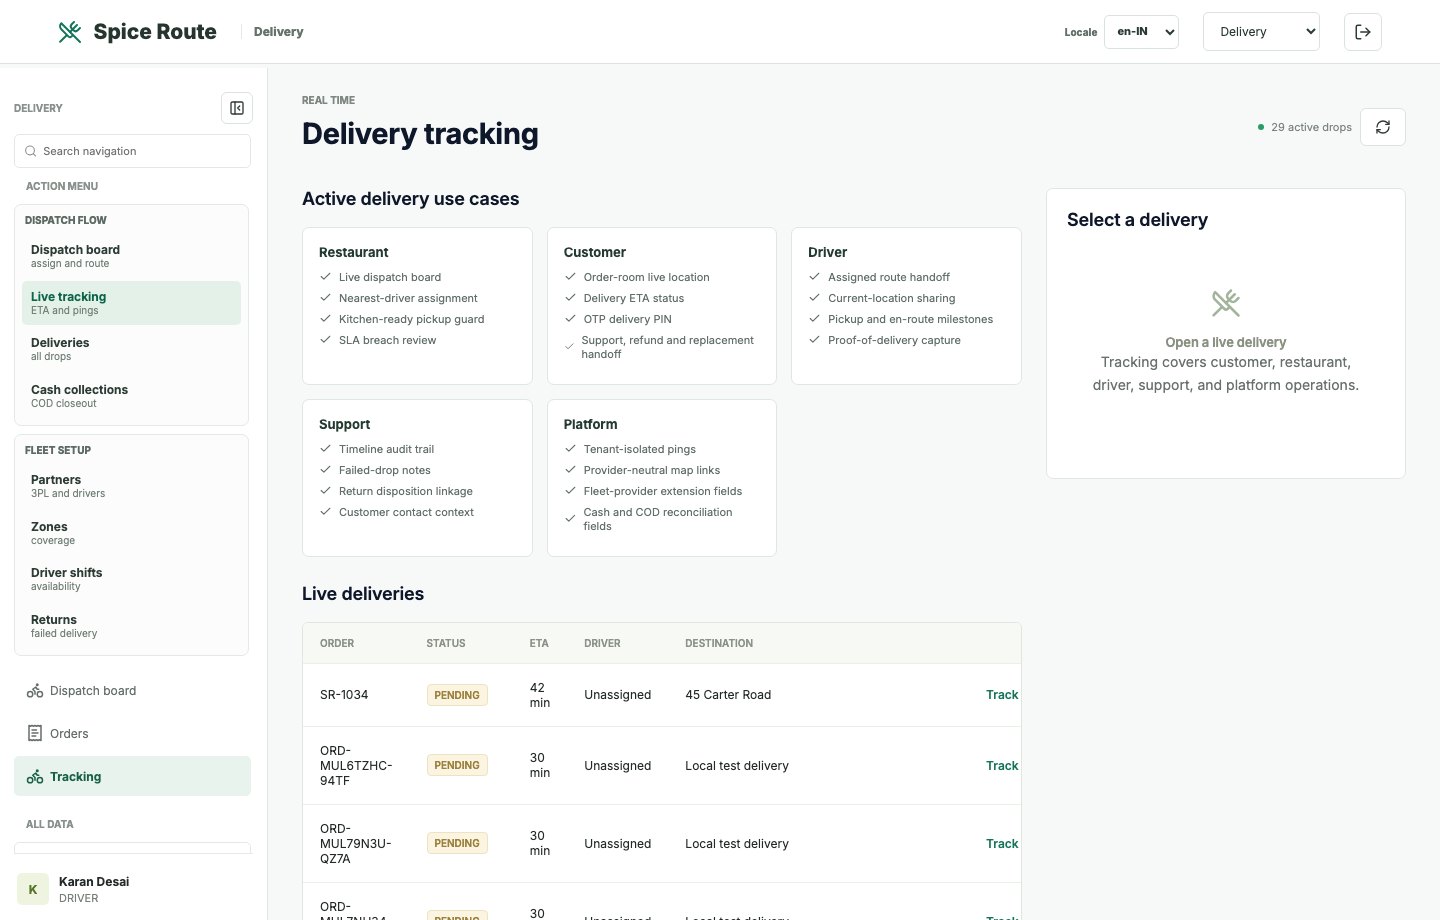Screen dimensions: 1440x920
Task: Open Zones coverage menu item
Action: pyautogui.click(x=131, y=533)
